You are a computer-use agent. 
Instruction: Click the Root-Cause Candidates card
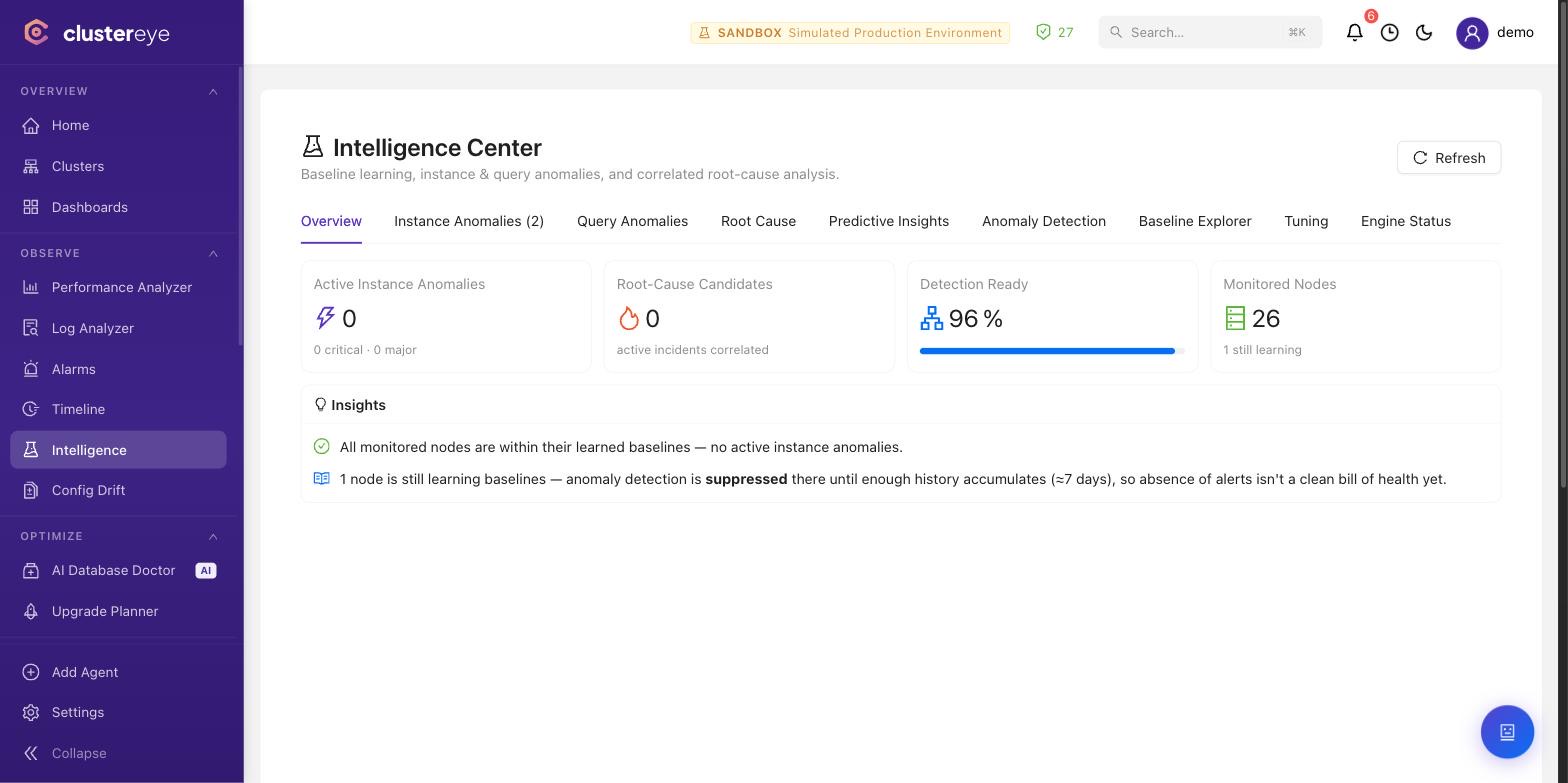(749, 317)
